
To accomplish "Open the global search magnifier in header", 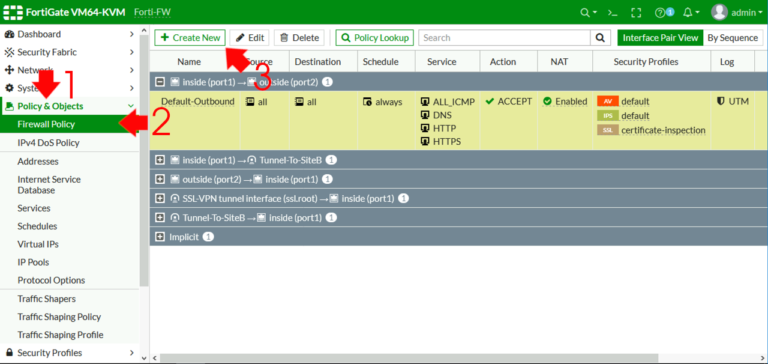I will pyautogui.click(x=585, y=13).
